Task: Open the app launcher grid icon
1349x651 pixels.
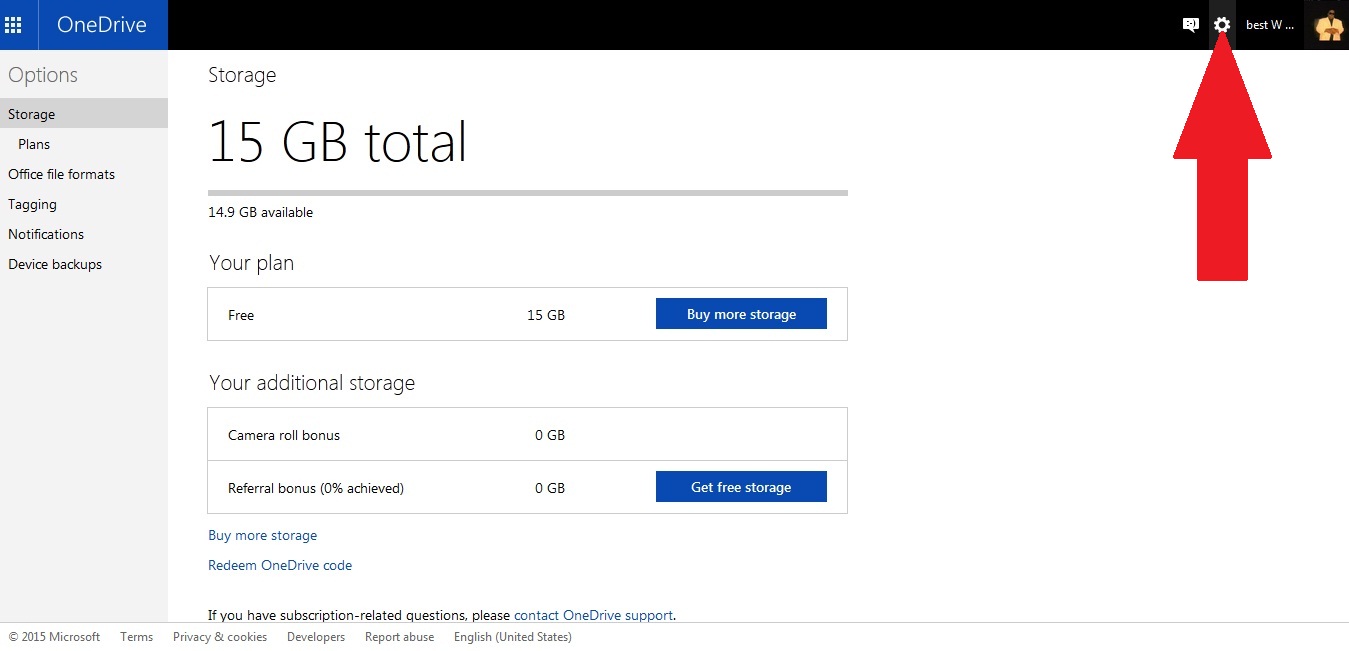Action: [13, 25]
